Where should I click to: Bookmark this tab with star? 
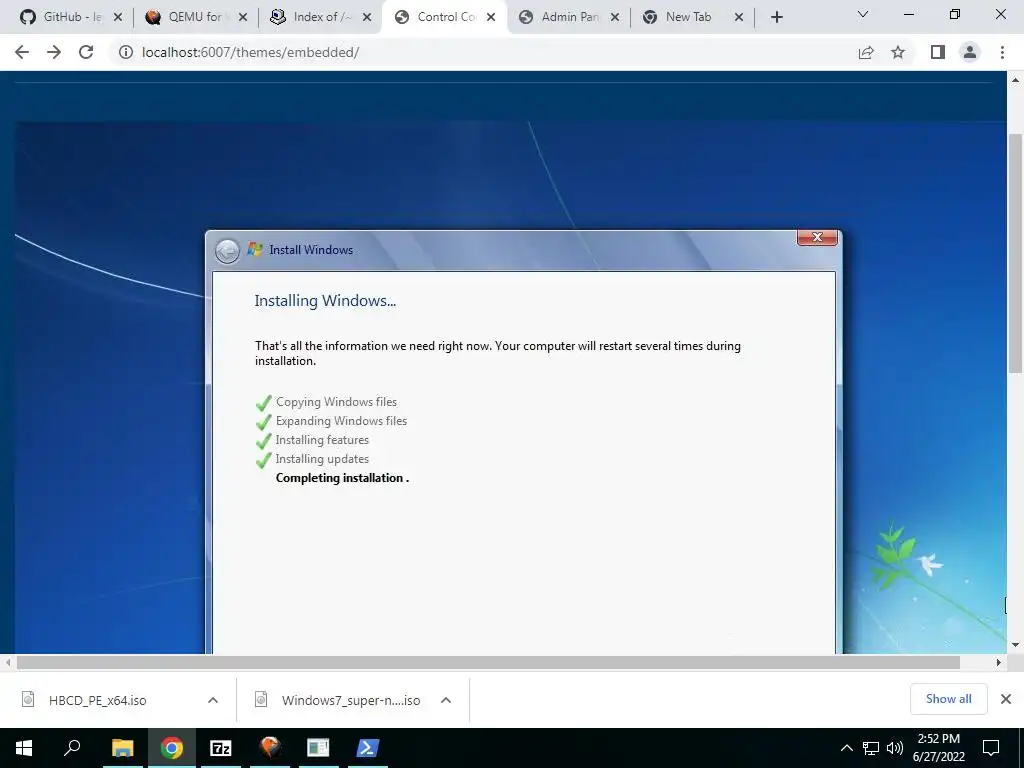898,52
